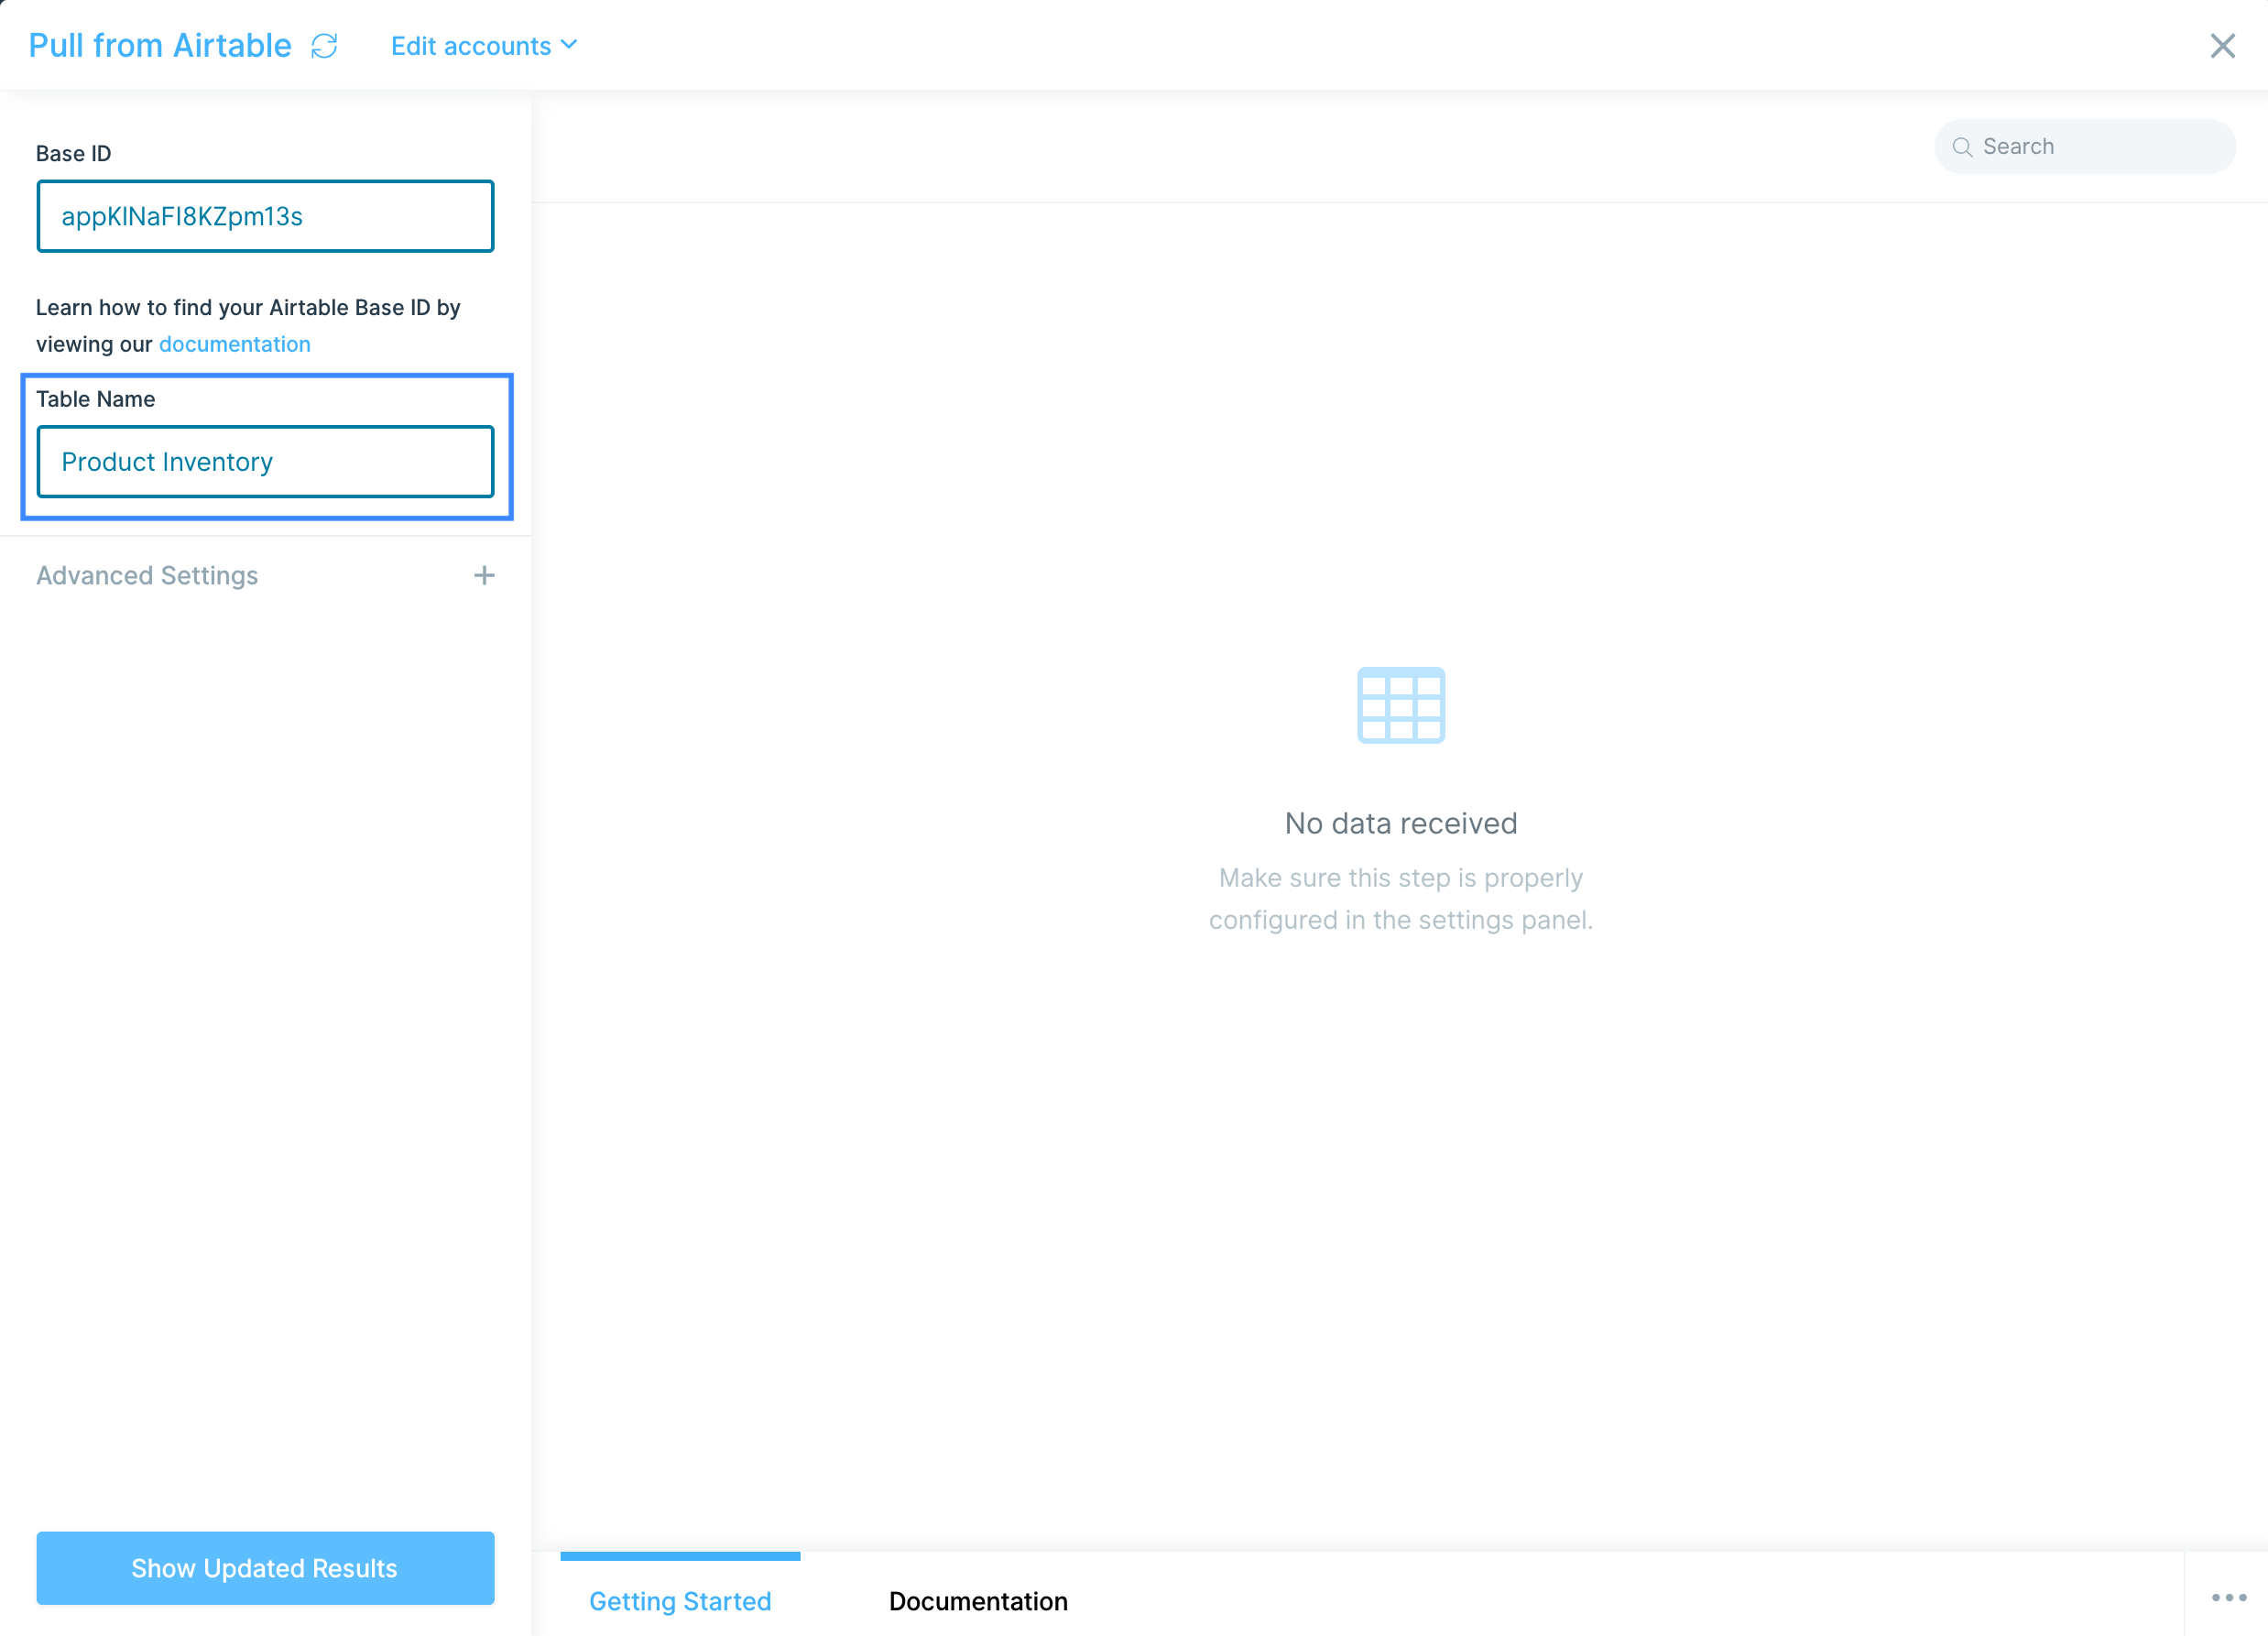Click the magnifier icon in the Search box
Viewport: 2268px width, 1636px height.
click(x=1962, y=147)
